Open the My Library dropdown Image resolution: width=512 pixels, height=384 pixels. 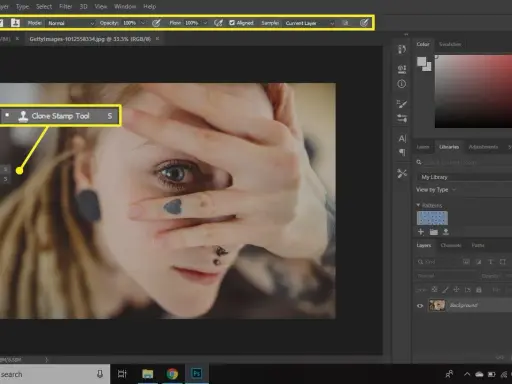[x=465, y=177]
